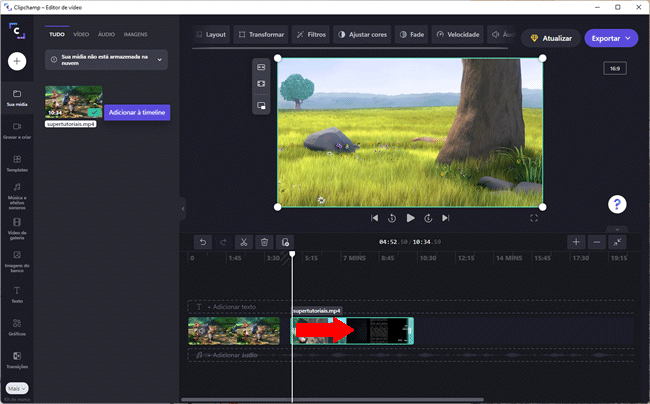Viewport: 650px width, 404px height.
Task: Click the Adicionar à timeline button
Action: (137, 112)
